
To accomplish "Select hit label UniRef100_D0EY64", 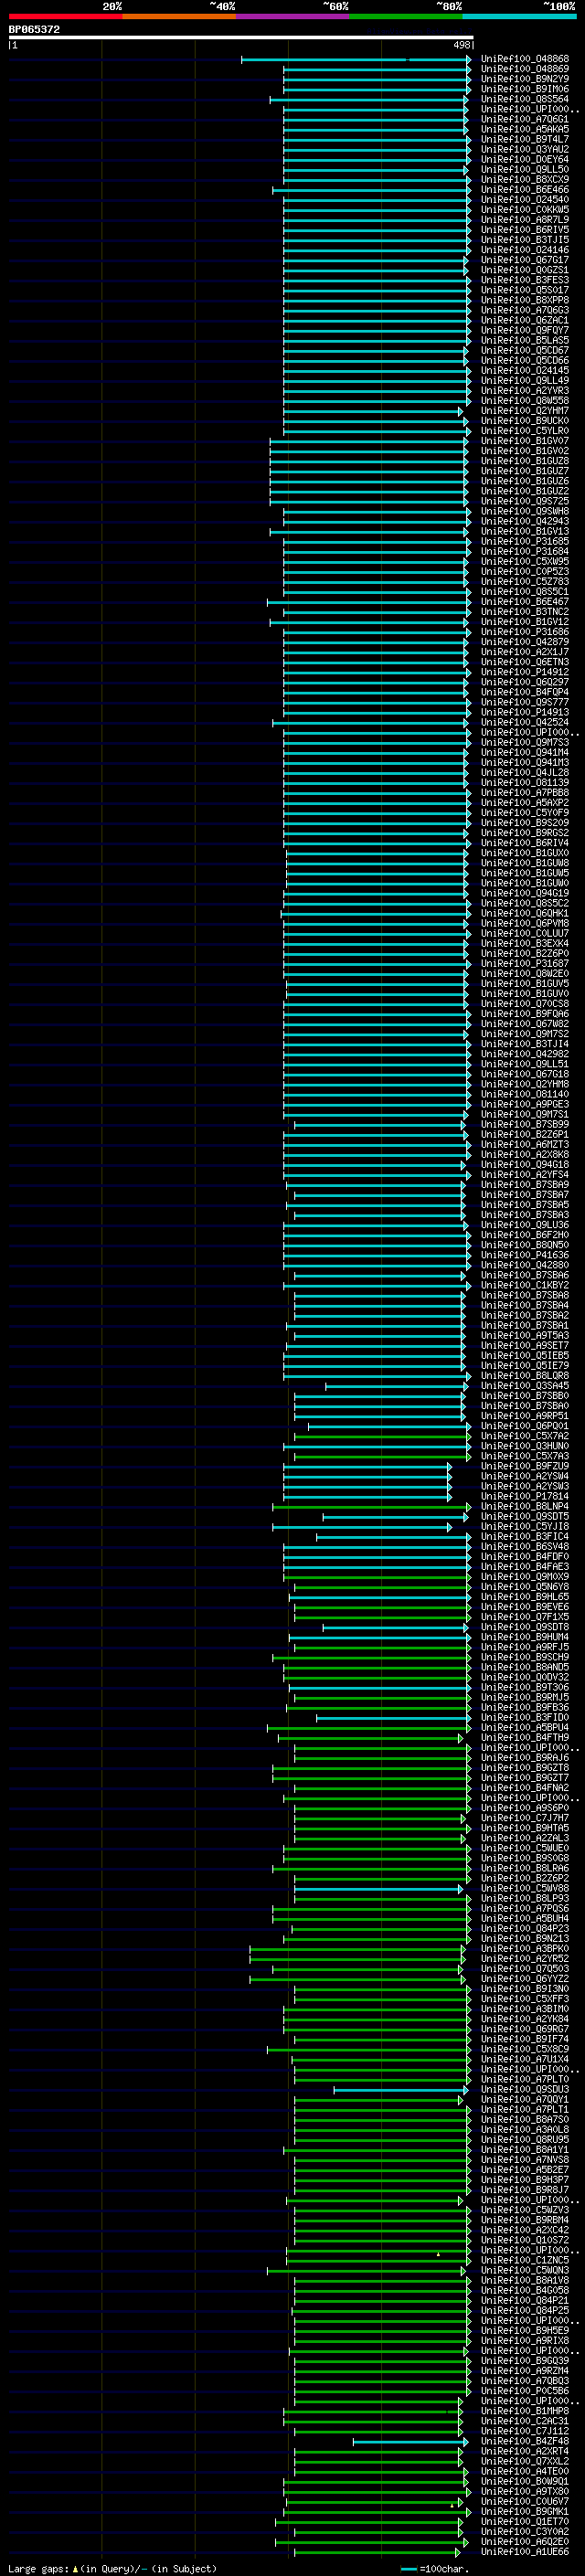I will point(525,159).
